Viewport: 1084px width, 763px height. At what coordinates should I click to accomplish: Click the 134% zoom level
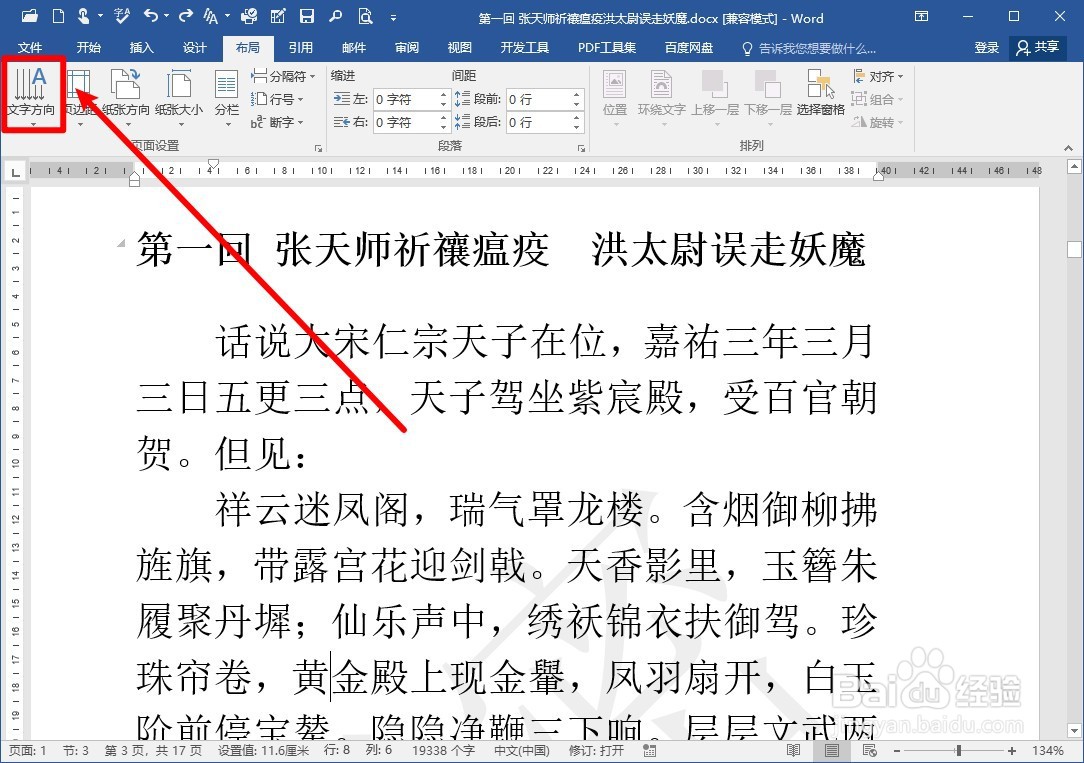pos(1047,750)
